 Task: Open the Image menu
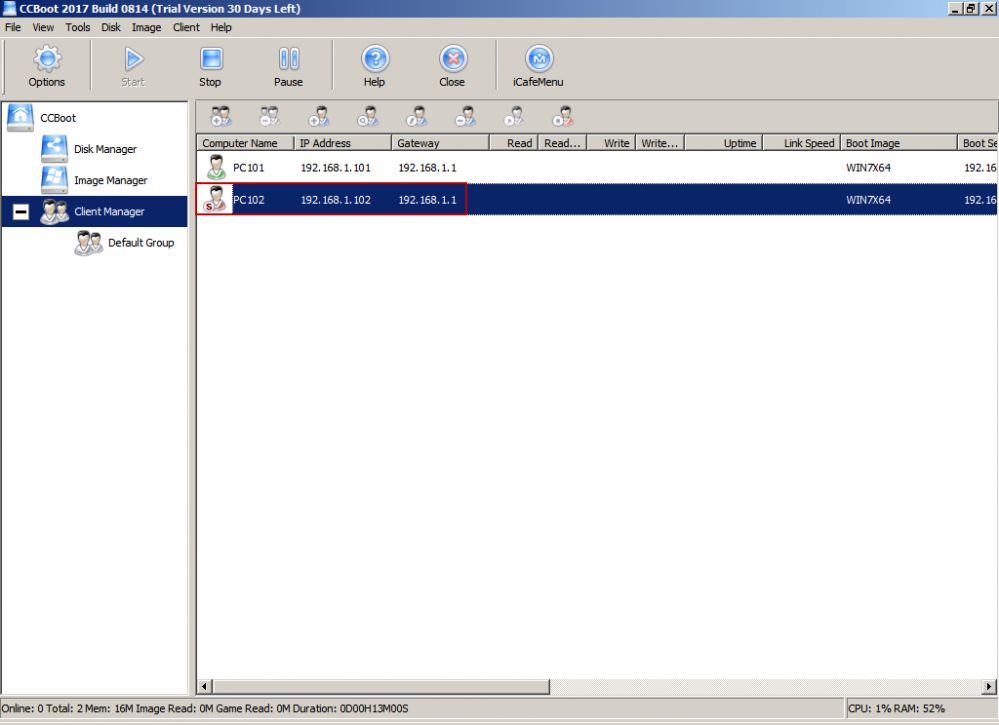147,27
